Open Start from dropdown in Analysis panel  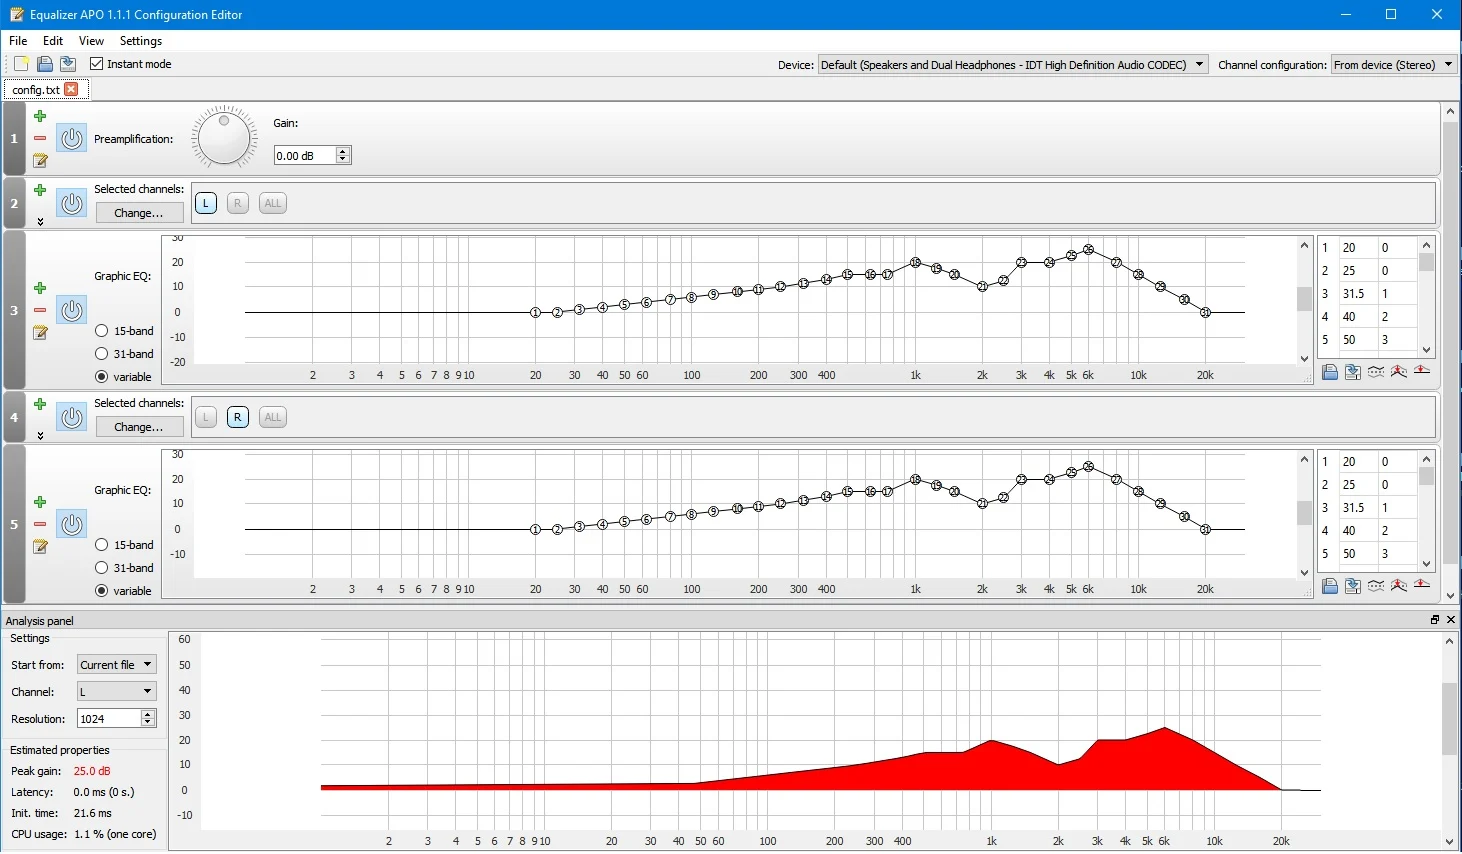tap(117, 665)
